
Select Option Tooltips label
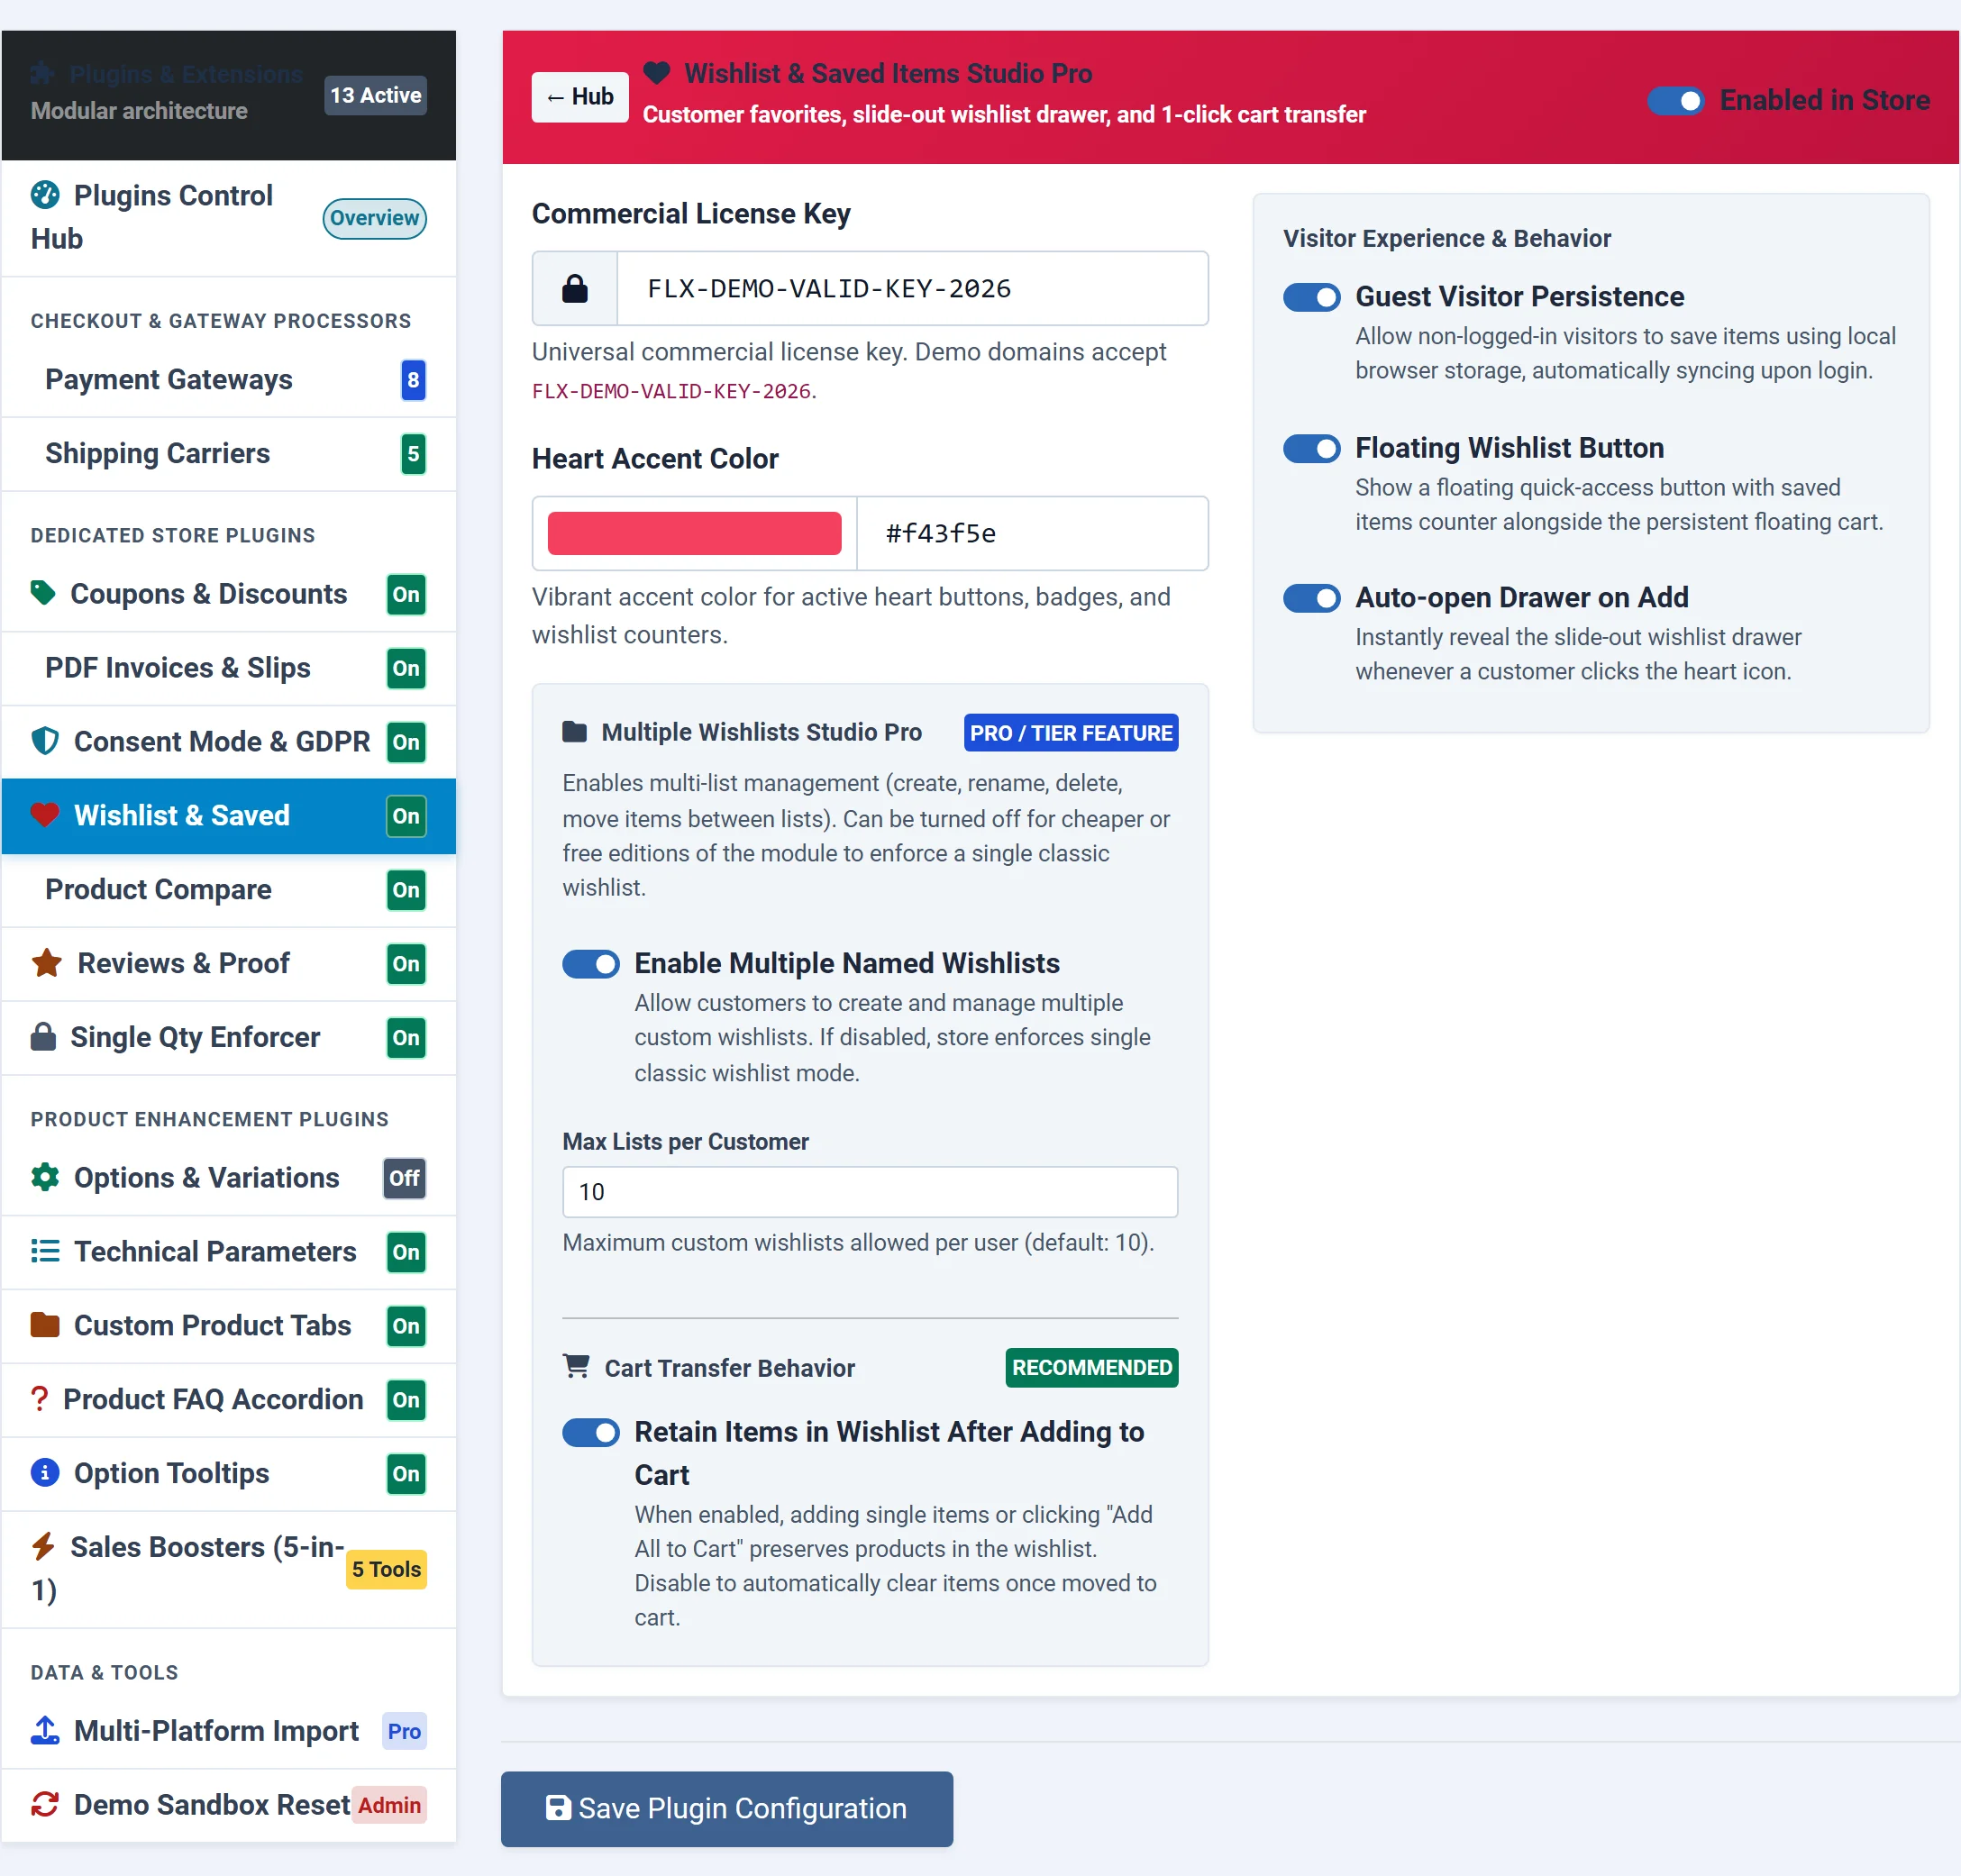(172, 1473)
